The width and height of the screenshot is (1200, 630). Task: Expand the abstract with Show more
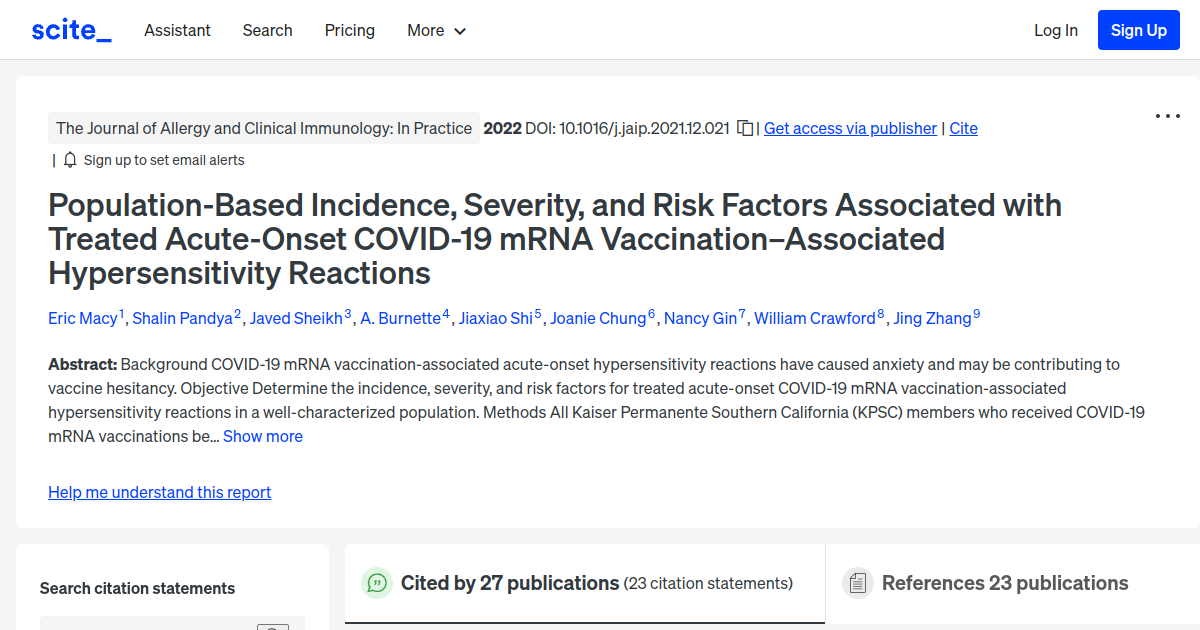click(x=262, y=436)
